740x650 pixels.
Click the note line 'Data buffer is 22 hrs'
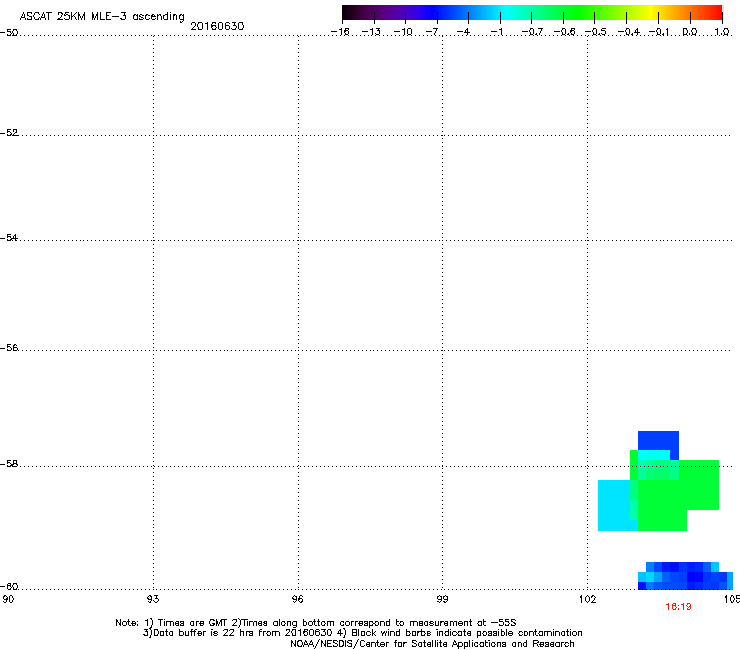pos(362,633)
